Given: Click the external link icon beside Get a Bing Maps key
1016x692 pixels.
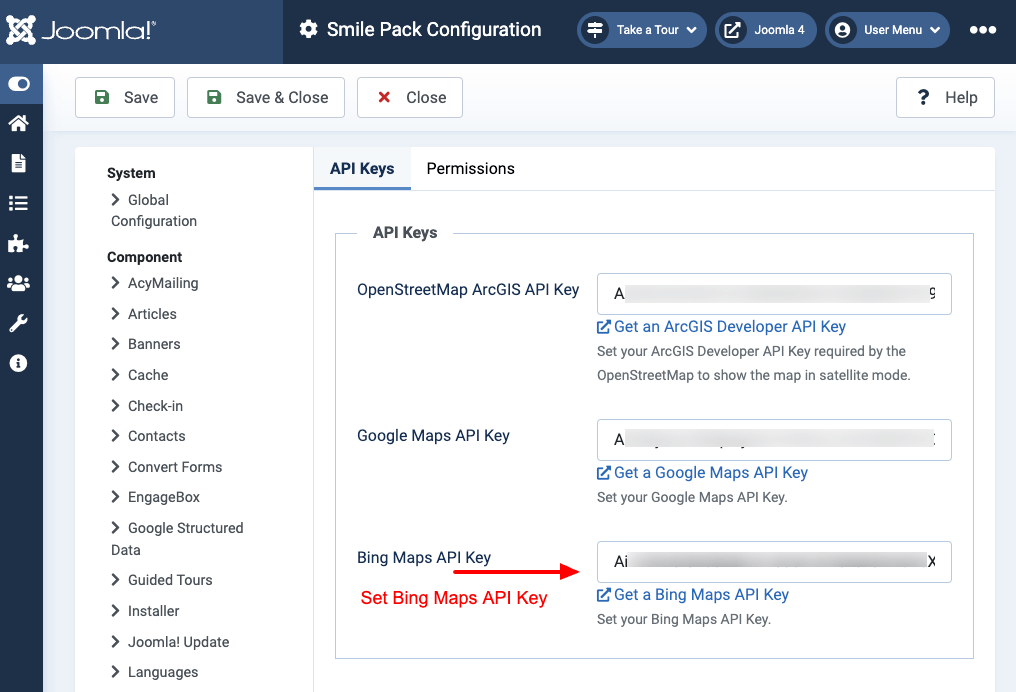Looking at the screenshot, I should [x=603, y=595].
